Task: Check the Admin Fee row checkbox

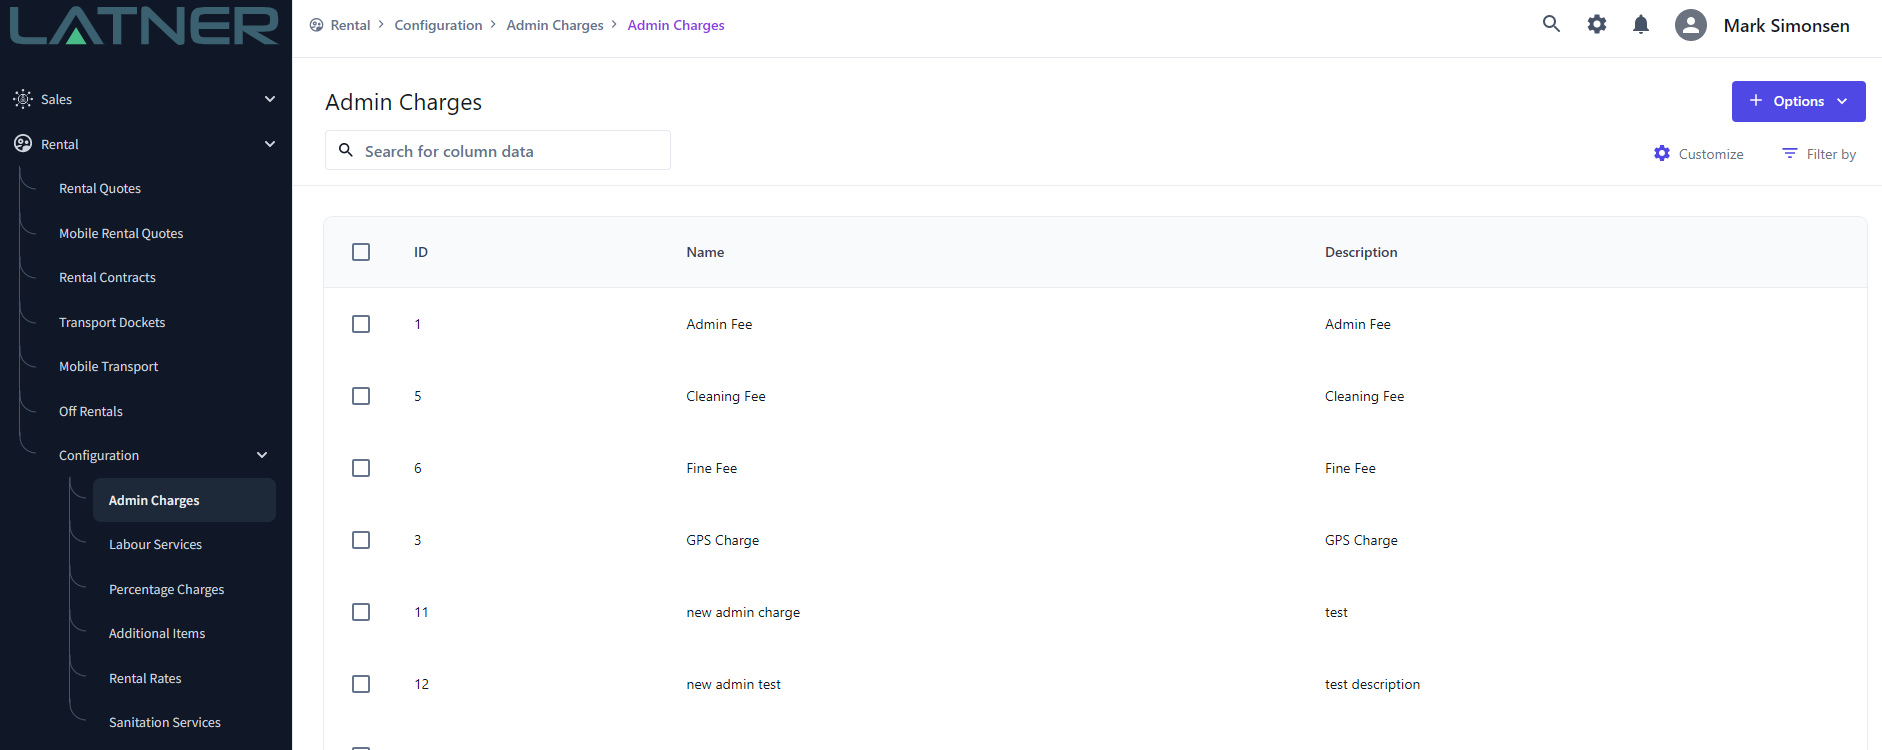Action: [x=361, y=324]
